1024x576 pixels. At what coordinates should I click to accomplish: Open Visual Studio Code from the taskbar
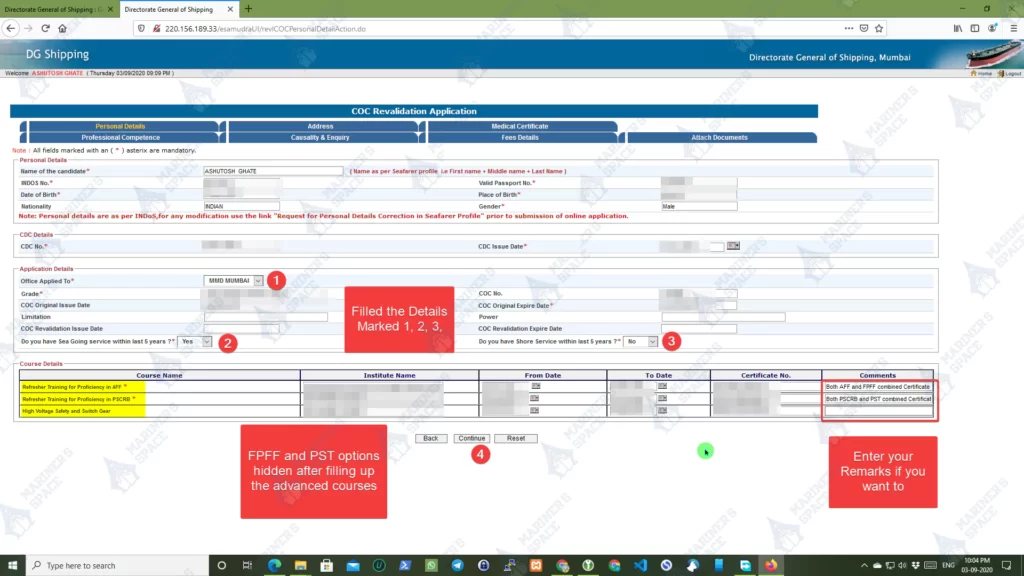pyautogui.click(x=640, y=565)
